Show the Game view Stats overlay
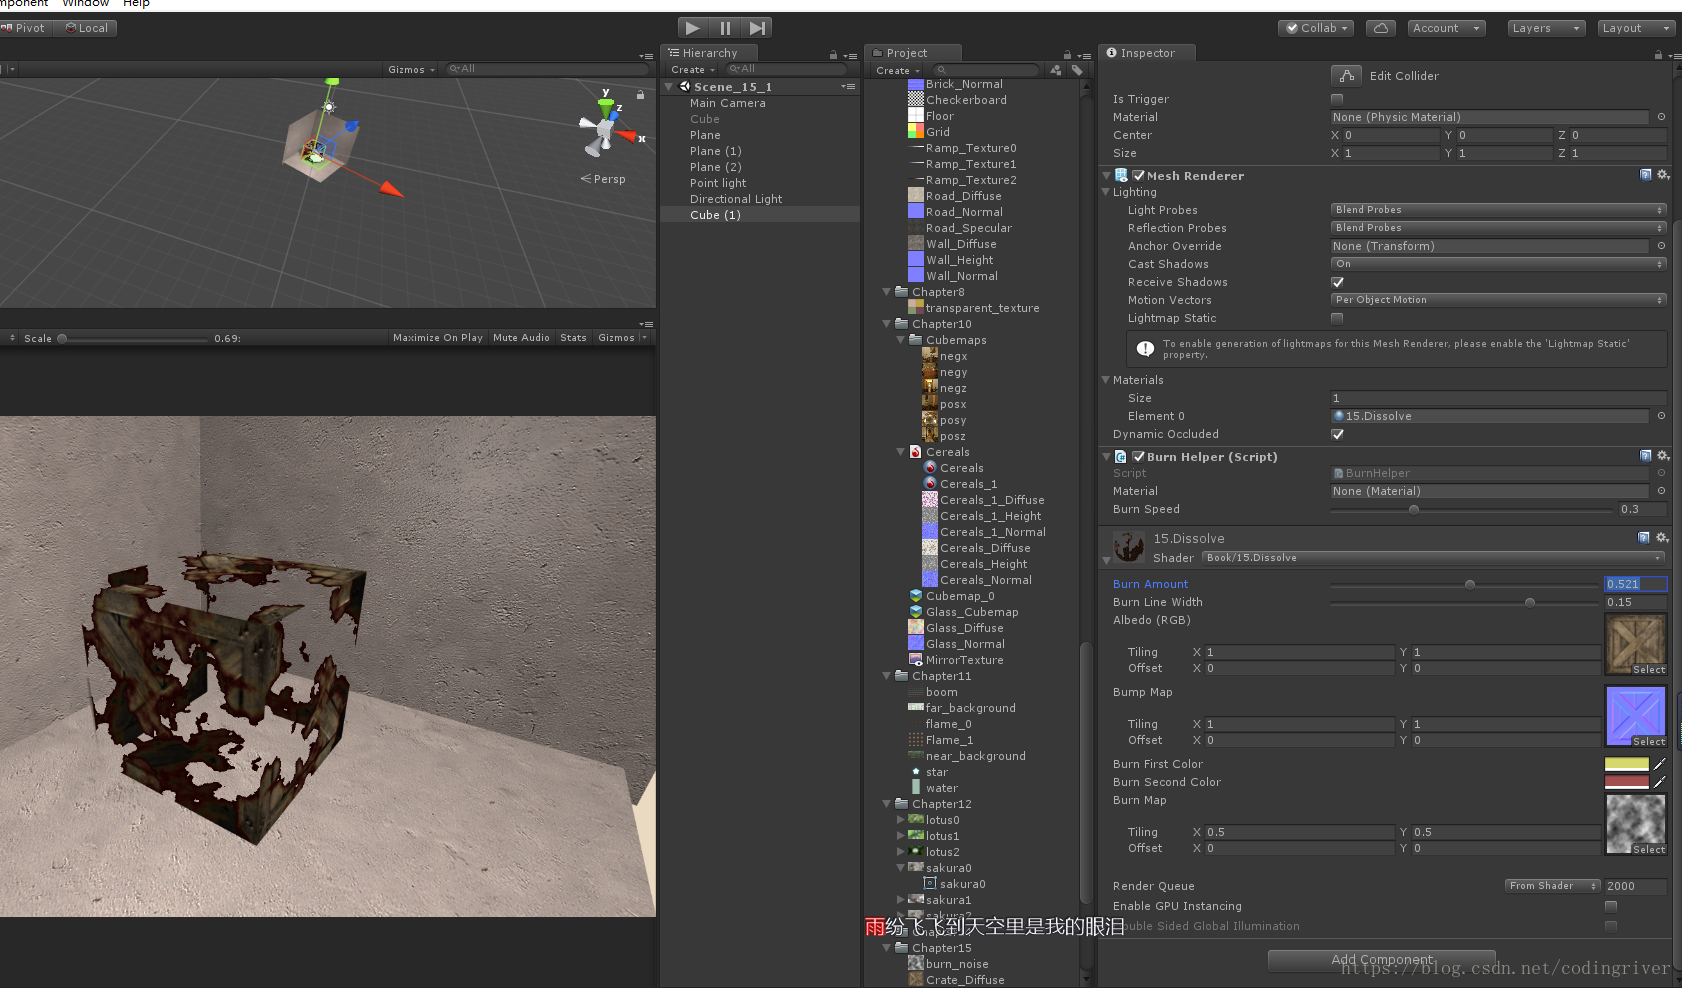 coord(573,338)
